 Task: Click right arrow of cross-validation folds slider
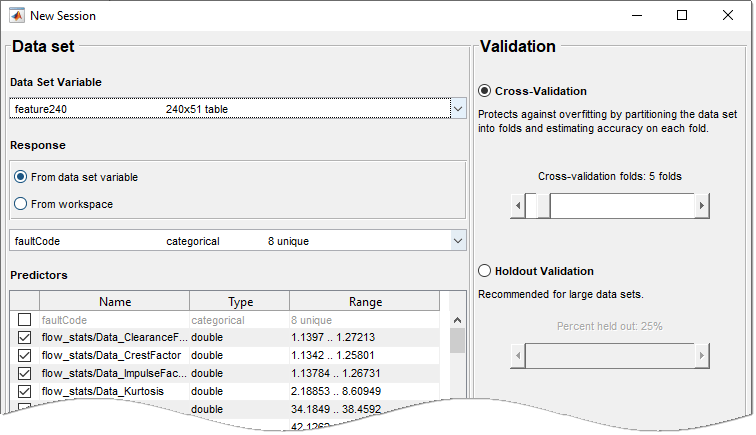(702, 206)
